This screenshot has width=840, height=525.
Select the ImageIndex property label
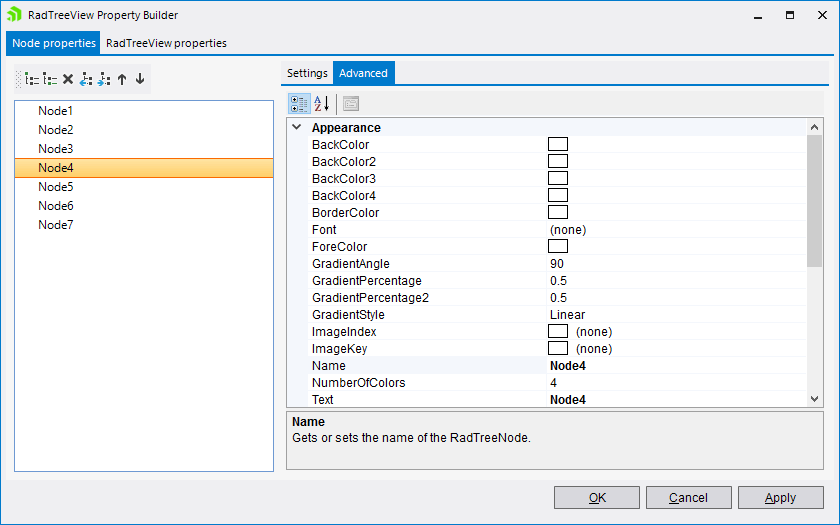pyautogui.click(x=344, y=332)
